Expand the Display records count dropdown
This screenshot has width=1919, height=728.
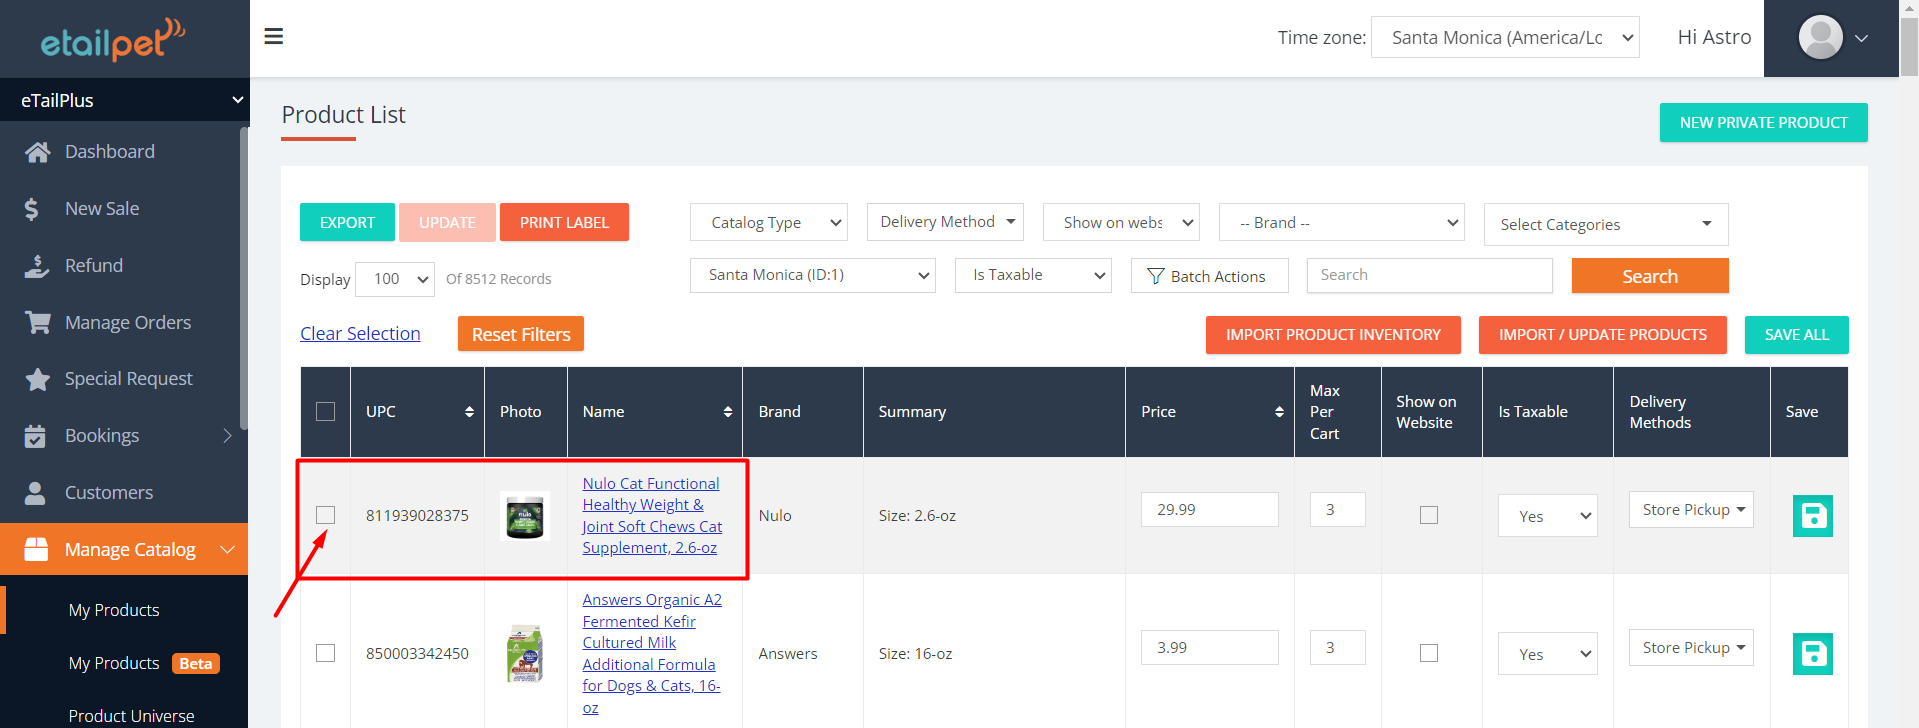pyautogui.click(x=395, y=279)
